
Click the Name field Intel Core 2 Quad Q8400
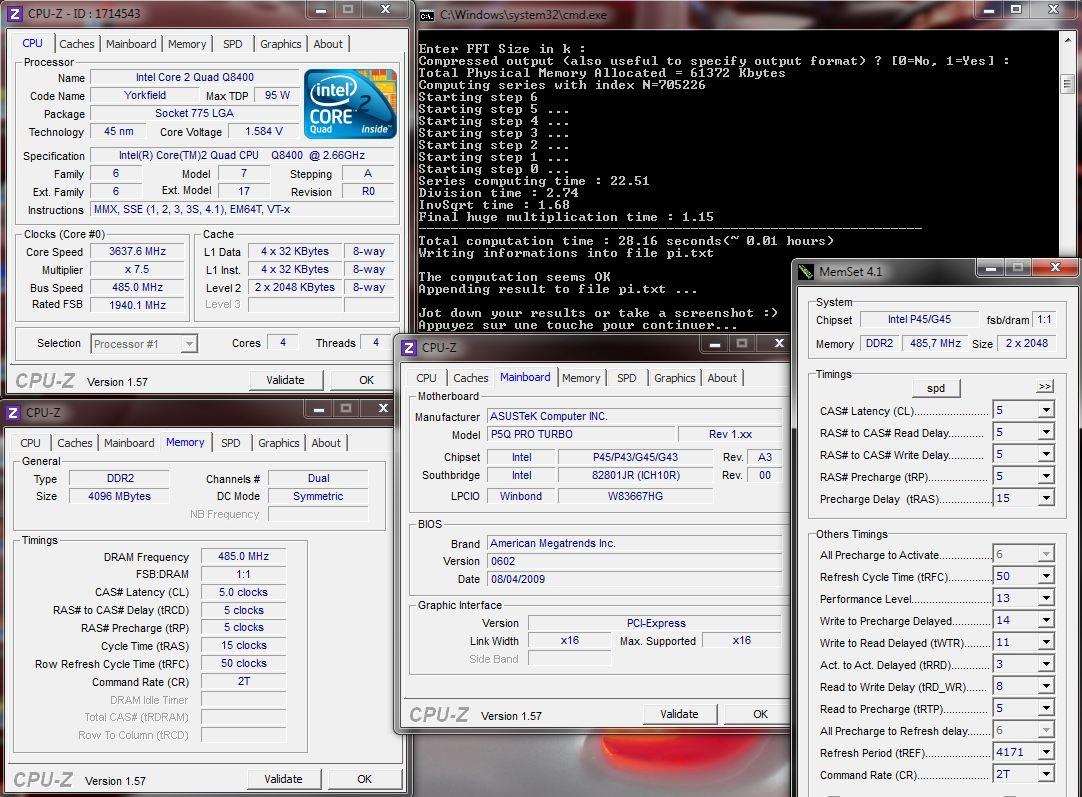(195, 77)
